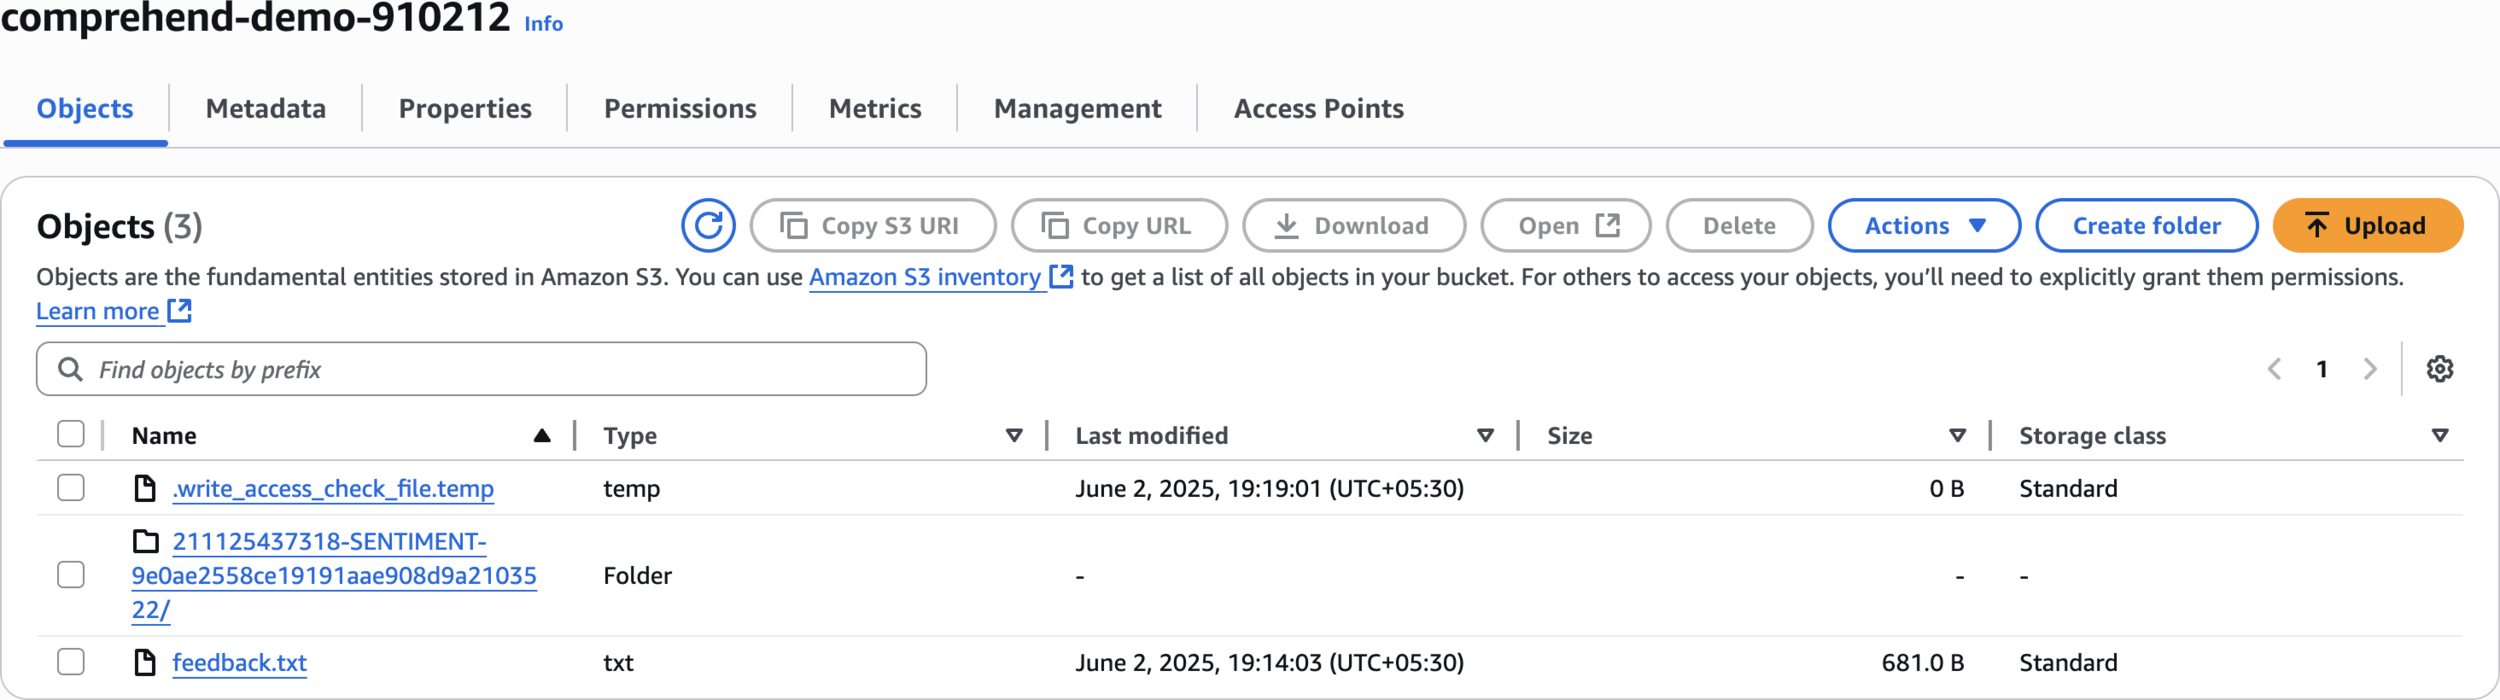Click the '0 B' size cell
This screenshot has width=2500, height=700.
[1946, 488]
